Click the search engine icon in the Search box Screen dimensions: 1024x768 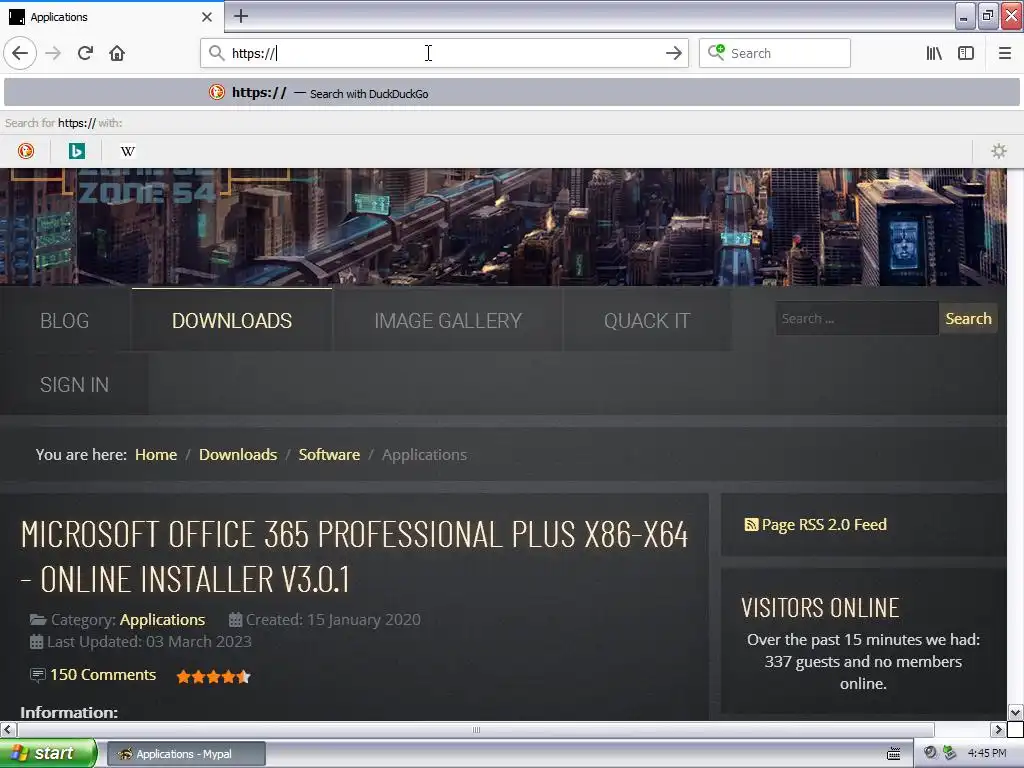tap(716, 52)
